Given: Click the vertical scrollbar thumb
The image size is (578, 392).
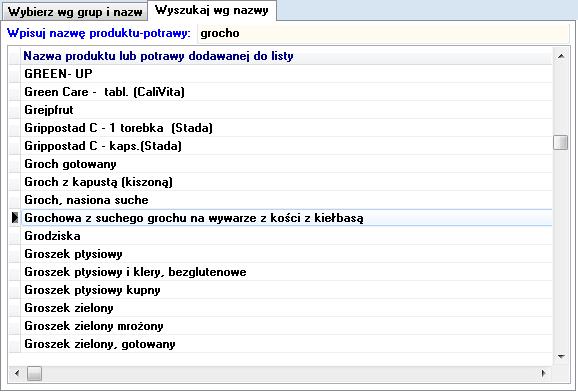Looking at the screenshot, I should (561, 143).
